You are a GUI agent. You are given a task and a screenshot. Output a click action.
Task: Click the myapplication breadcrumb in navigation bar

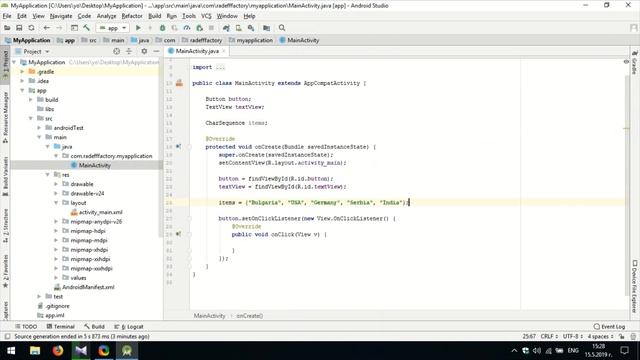click(251, 40)
